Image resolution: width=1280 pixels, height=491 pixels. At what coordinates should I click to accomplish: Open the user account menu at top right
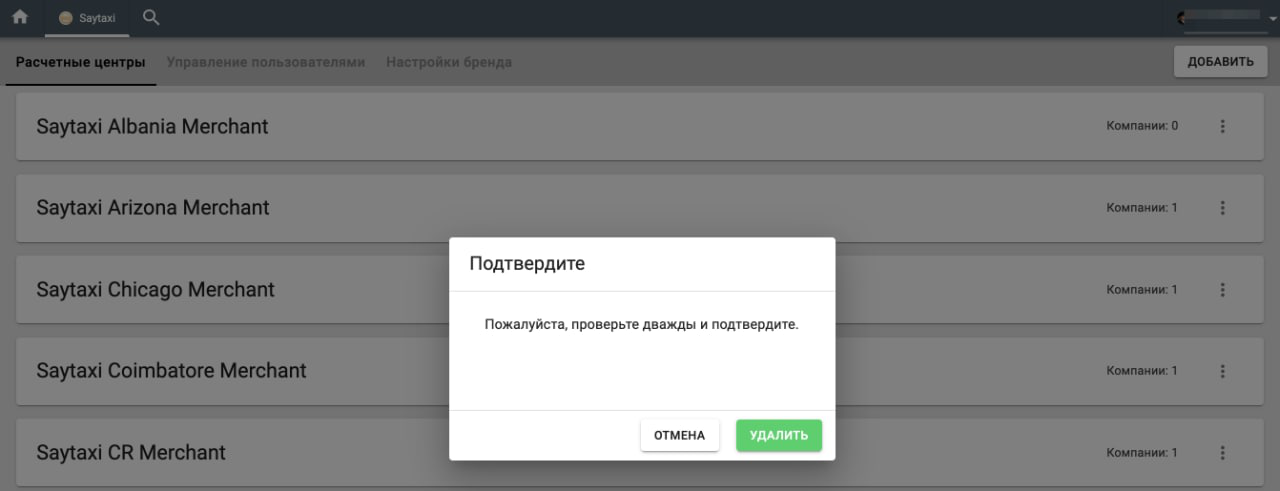(x=1226, y=18)
